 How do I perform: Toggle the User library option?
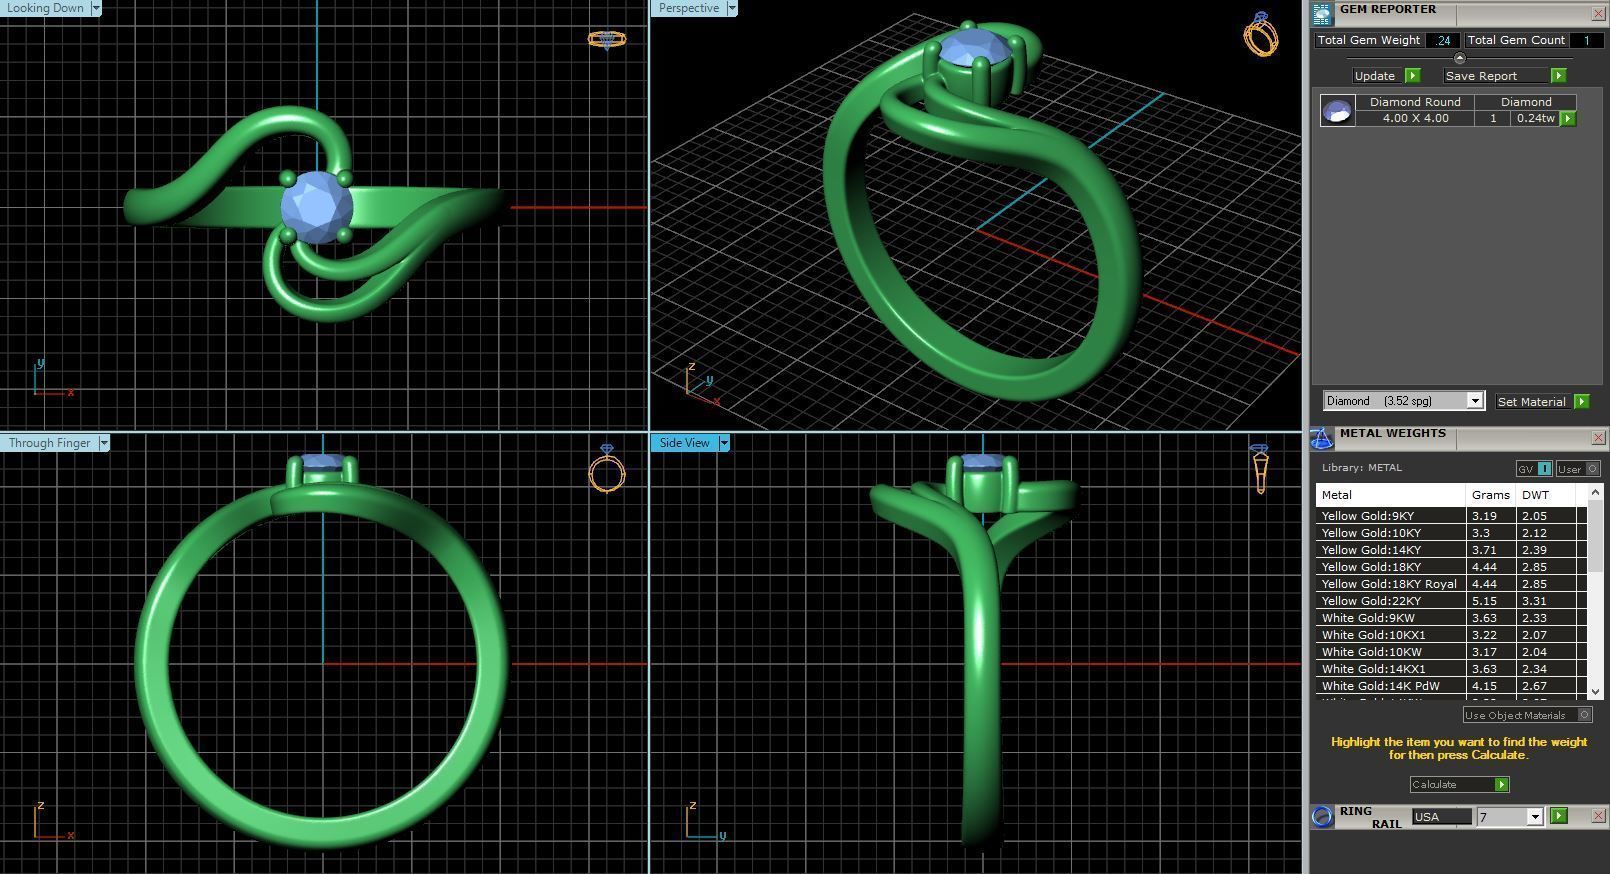tap(1579, 469)
